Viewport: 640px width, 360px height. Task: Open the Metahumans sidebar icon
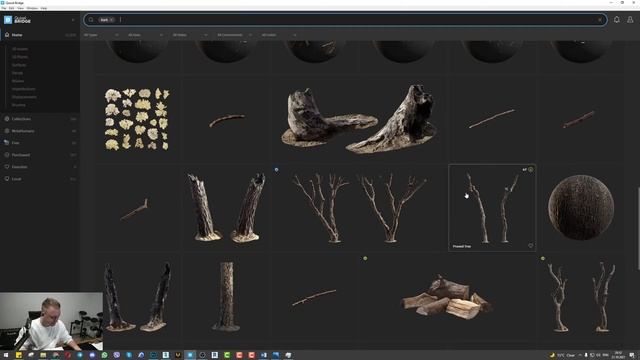coord(7,131)
